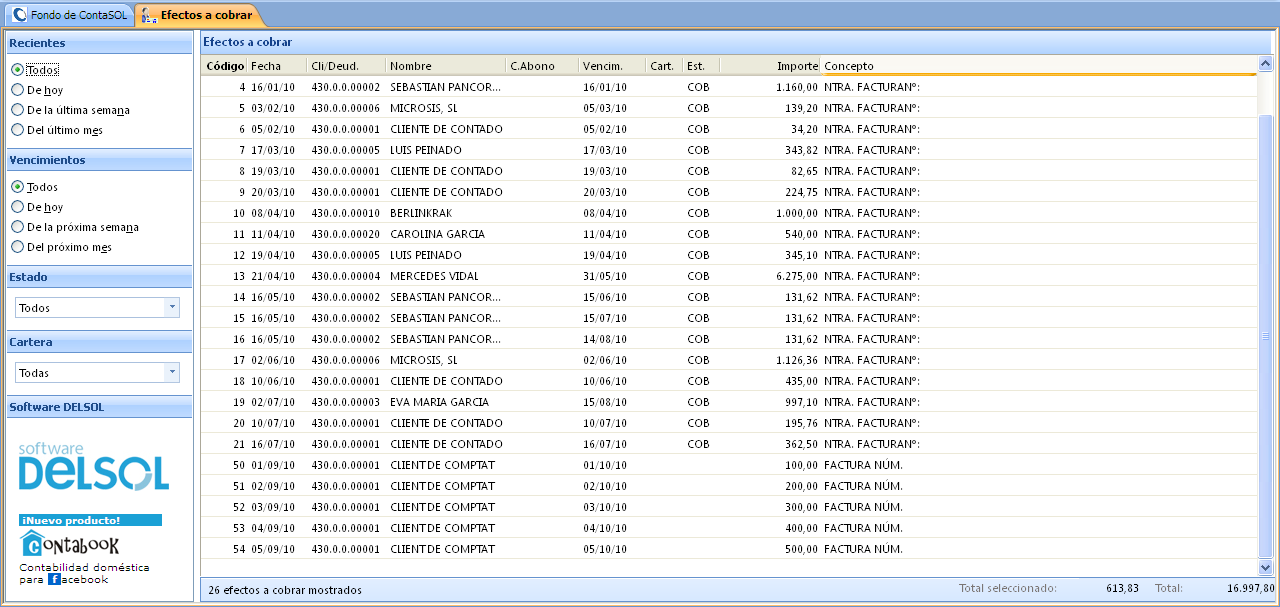Screen dimensions: 1280x607
Task: Click the ¡Nuevo producto! banner
Action: (x=90, y=520)
